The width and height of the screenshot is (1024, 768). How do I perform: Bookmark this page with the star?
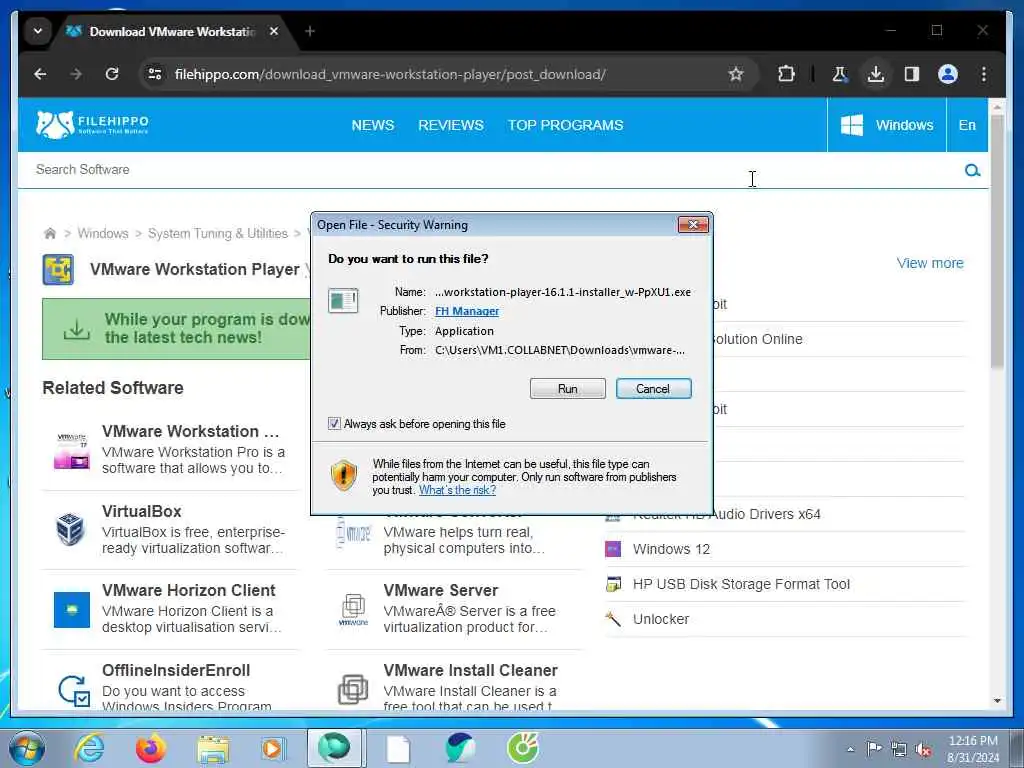coord(736,74)
